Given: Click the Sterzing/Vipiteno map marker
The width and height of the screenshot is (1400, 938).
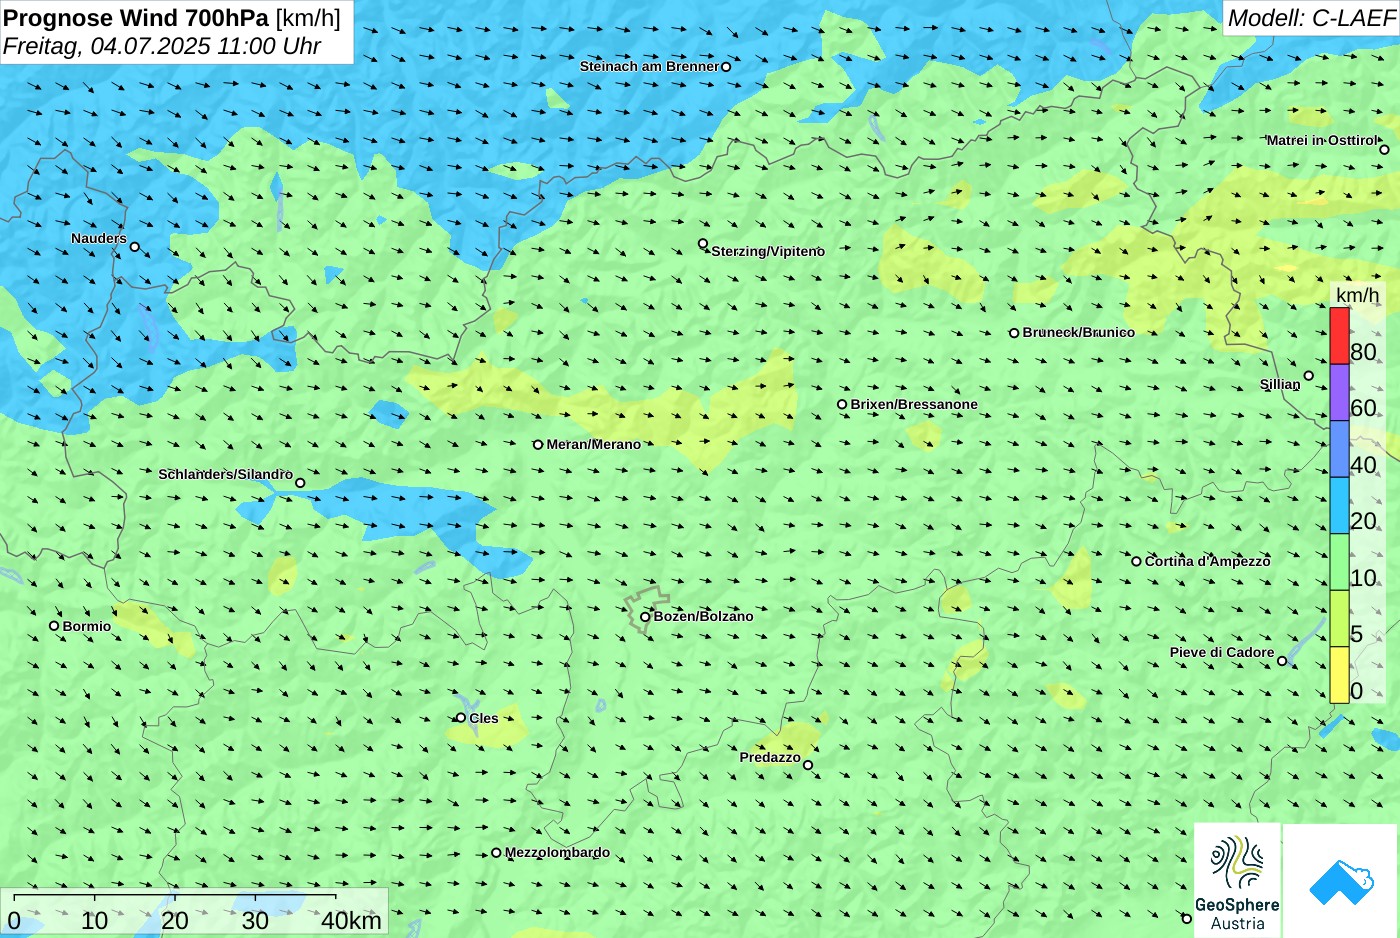Looking at the screenshot, I should (x=703, y=244).
